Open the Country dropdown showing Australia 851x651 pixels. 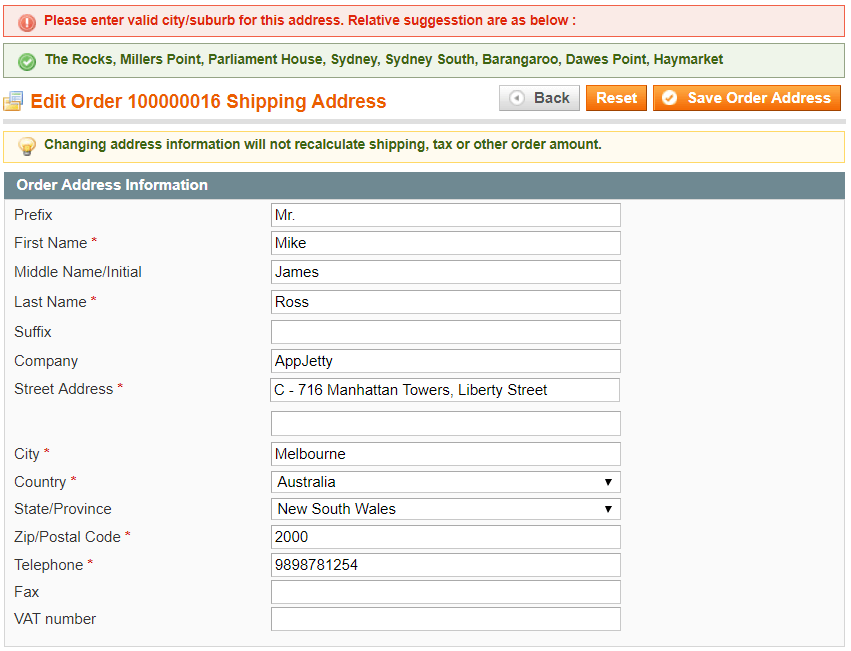pos(445,482)
